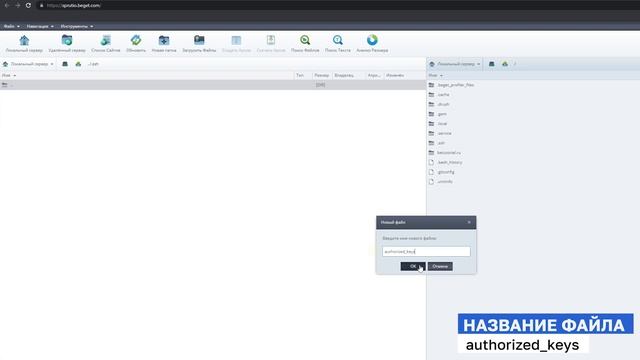Open Анализ Размера size analyzer

(x=372, y=44)
